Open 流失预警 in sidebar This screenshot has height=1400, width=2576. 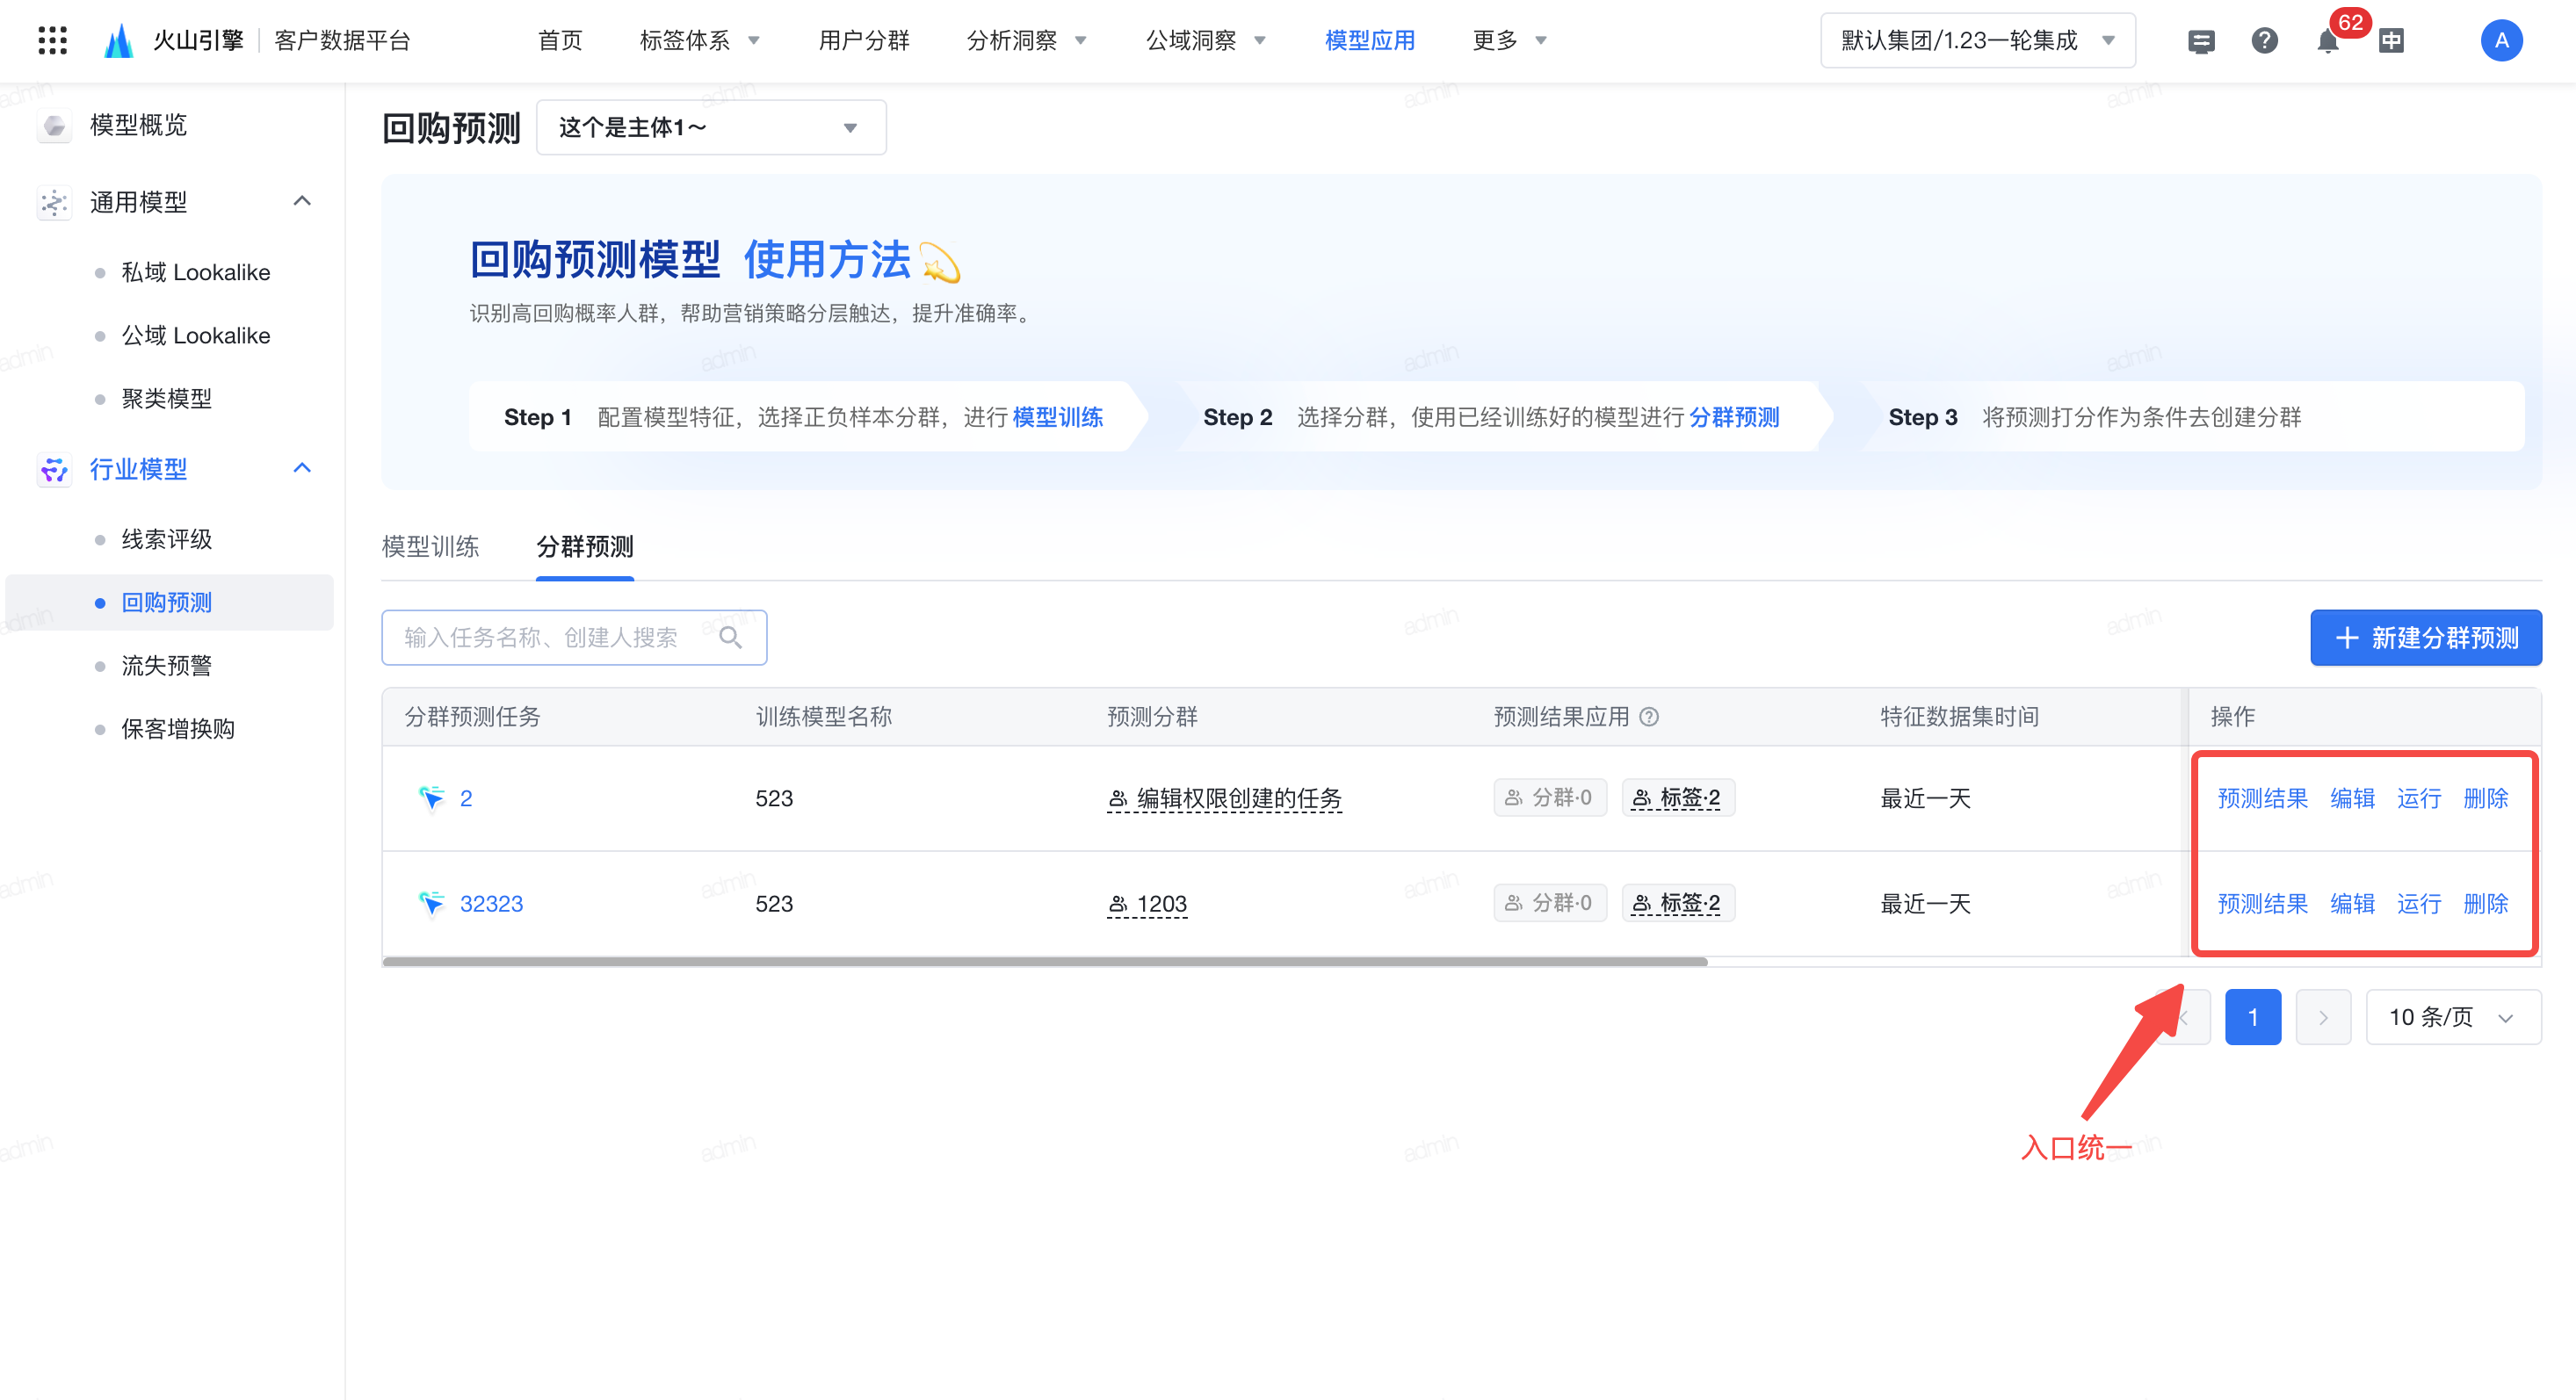point(167,666)
